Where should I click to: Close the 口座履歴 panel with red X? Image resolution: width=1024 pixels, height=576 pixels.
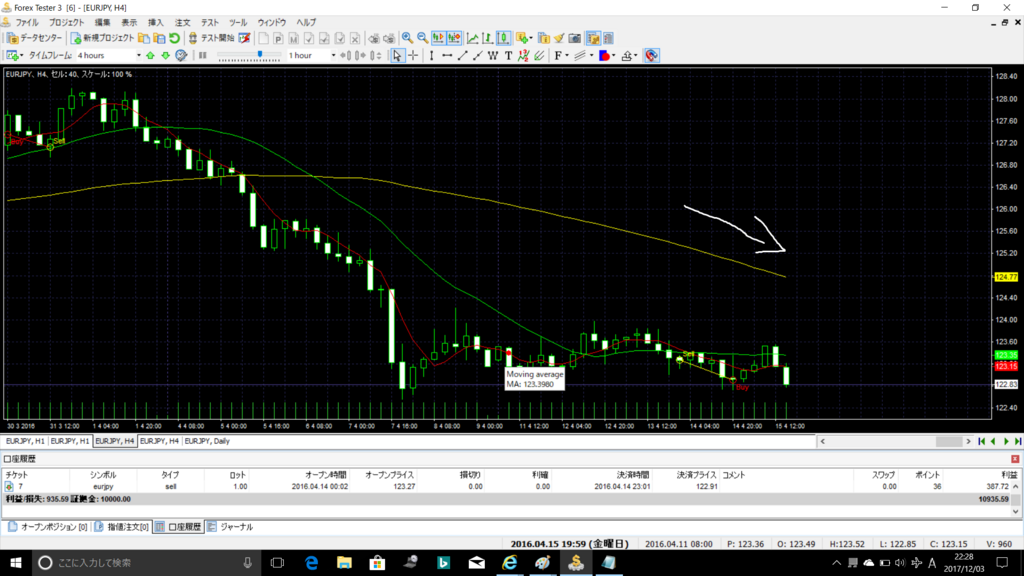click(1015, 459)
